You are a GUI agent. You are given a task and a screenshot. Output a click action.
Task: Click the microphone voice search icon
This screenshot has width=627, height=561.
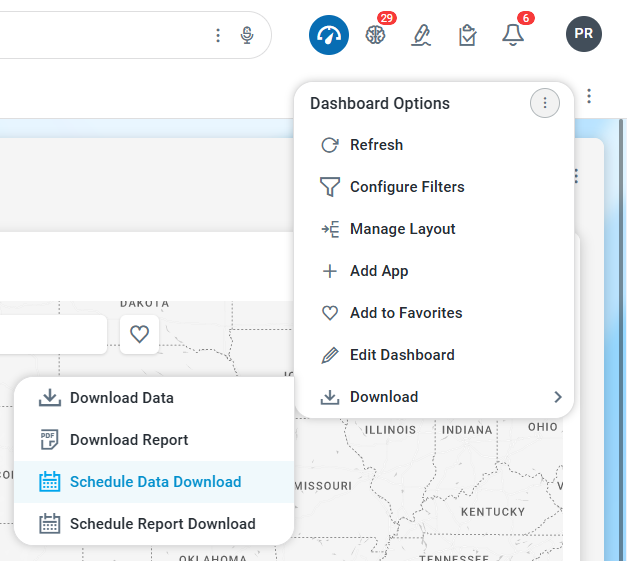(x=247, y=35)
